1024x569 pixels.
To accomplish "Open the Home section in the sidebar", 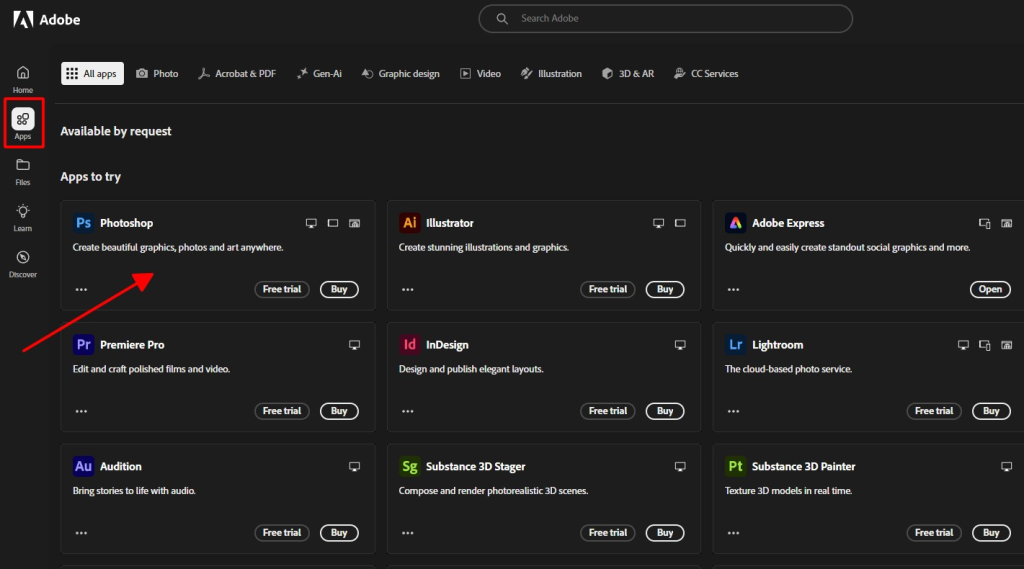I will (23, 80).
